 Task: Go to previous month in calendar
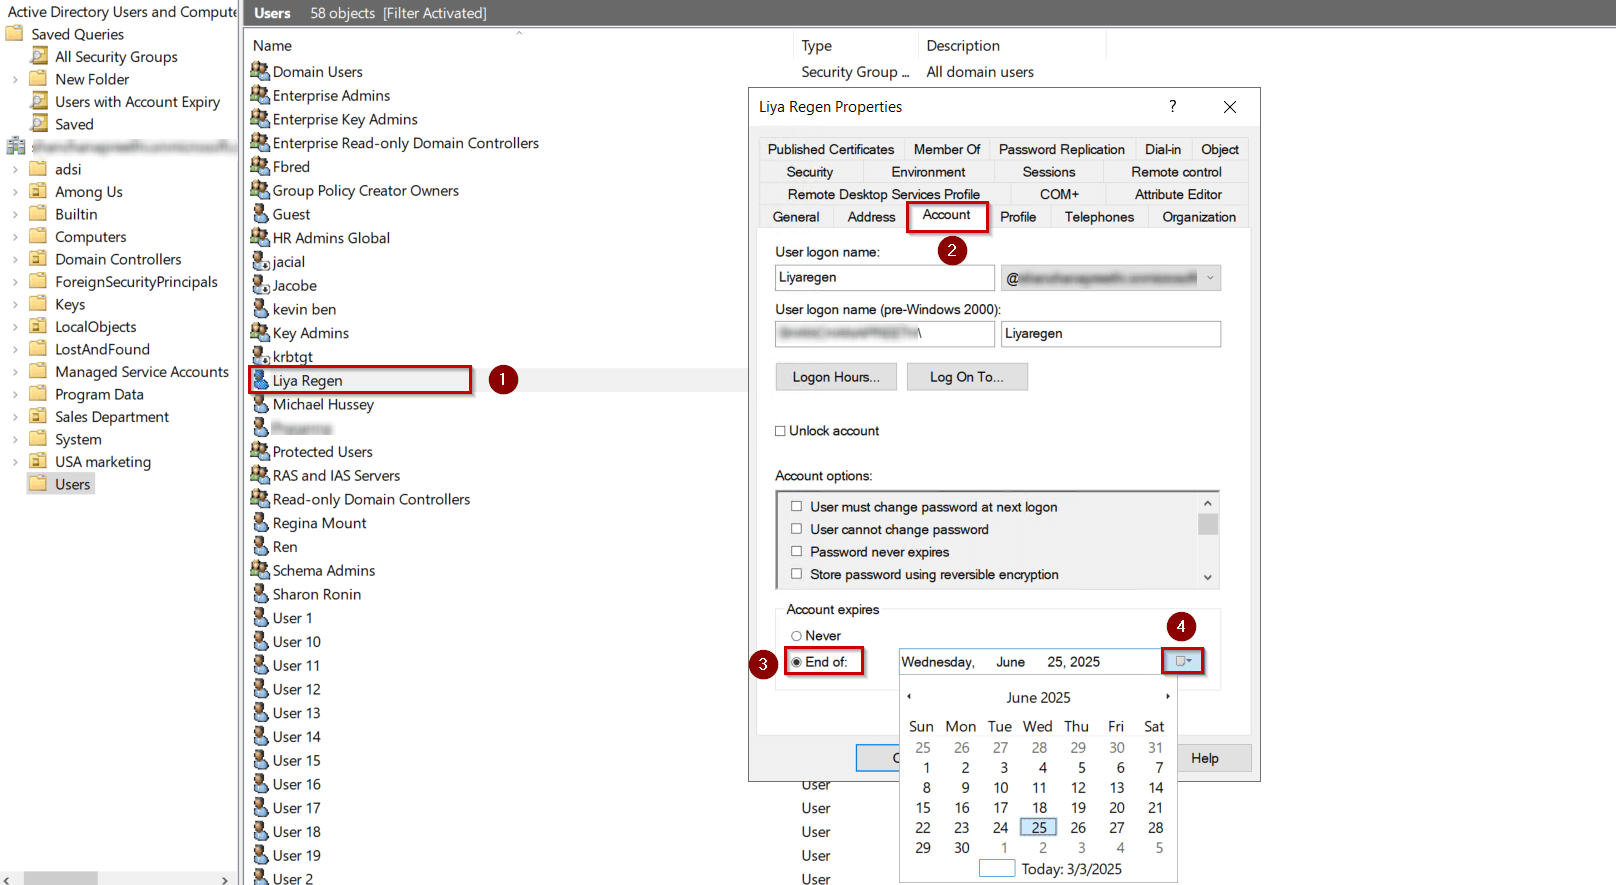point(909,696)
